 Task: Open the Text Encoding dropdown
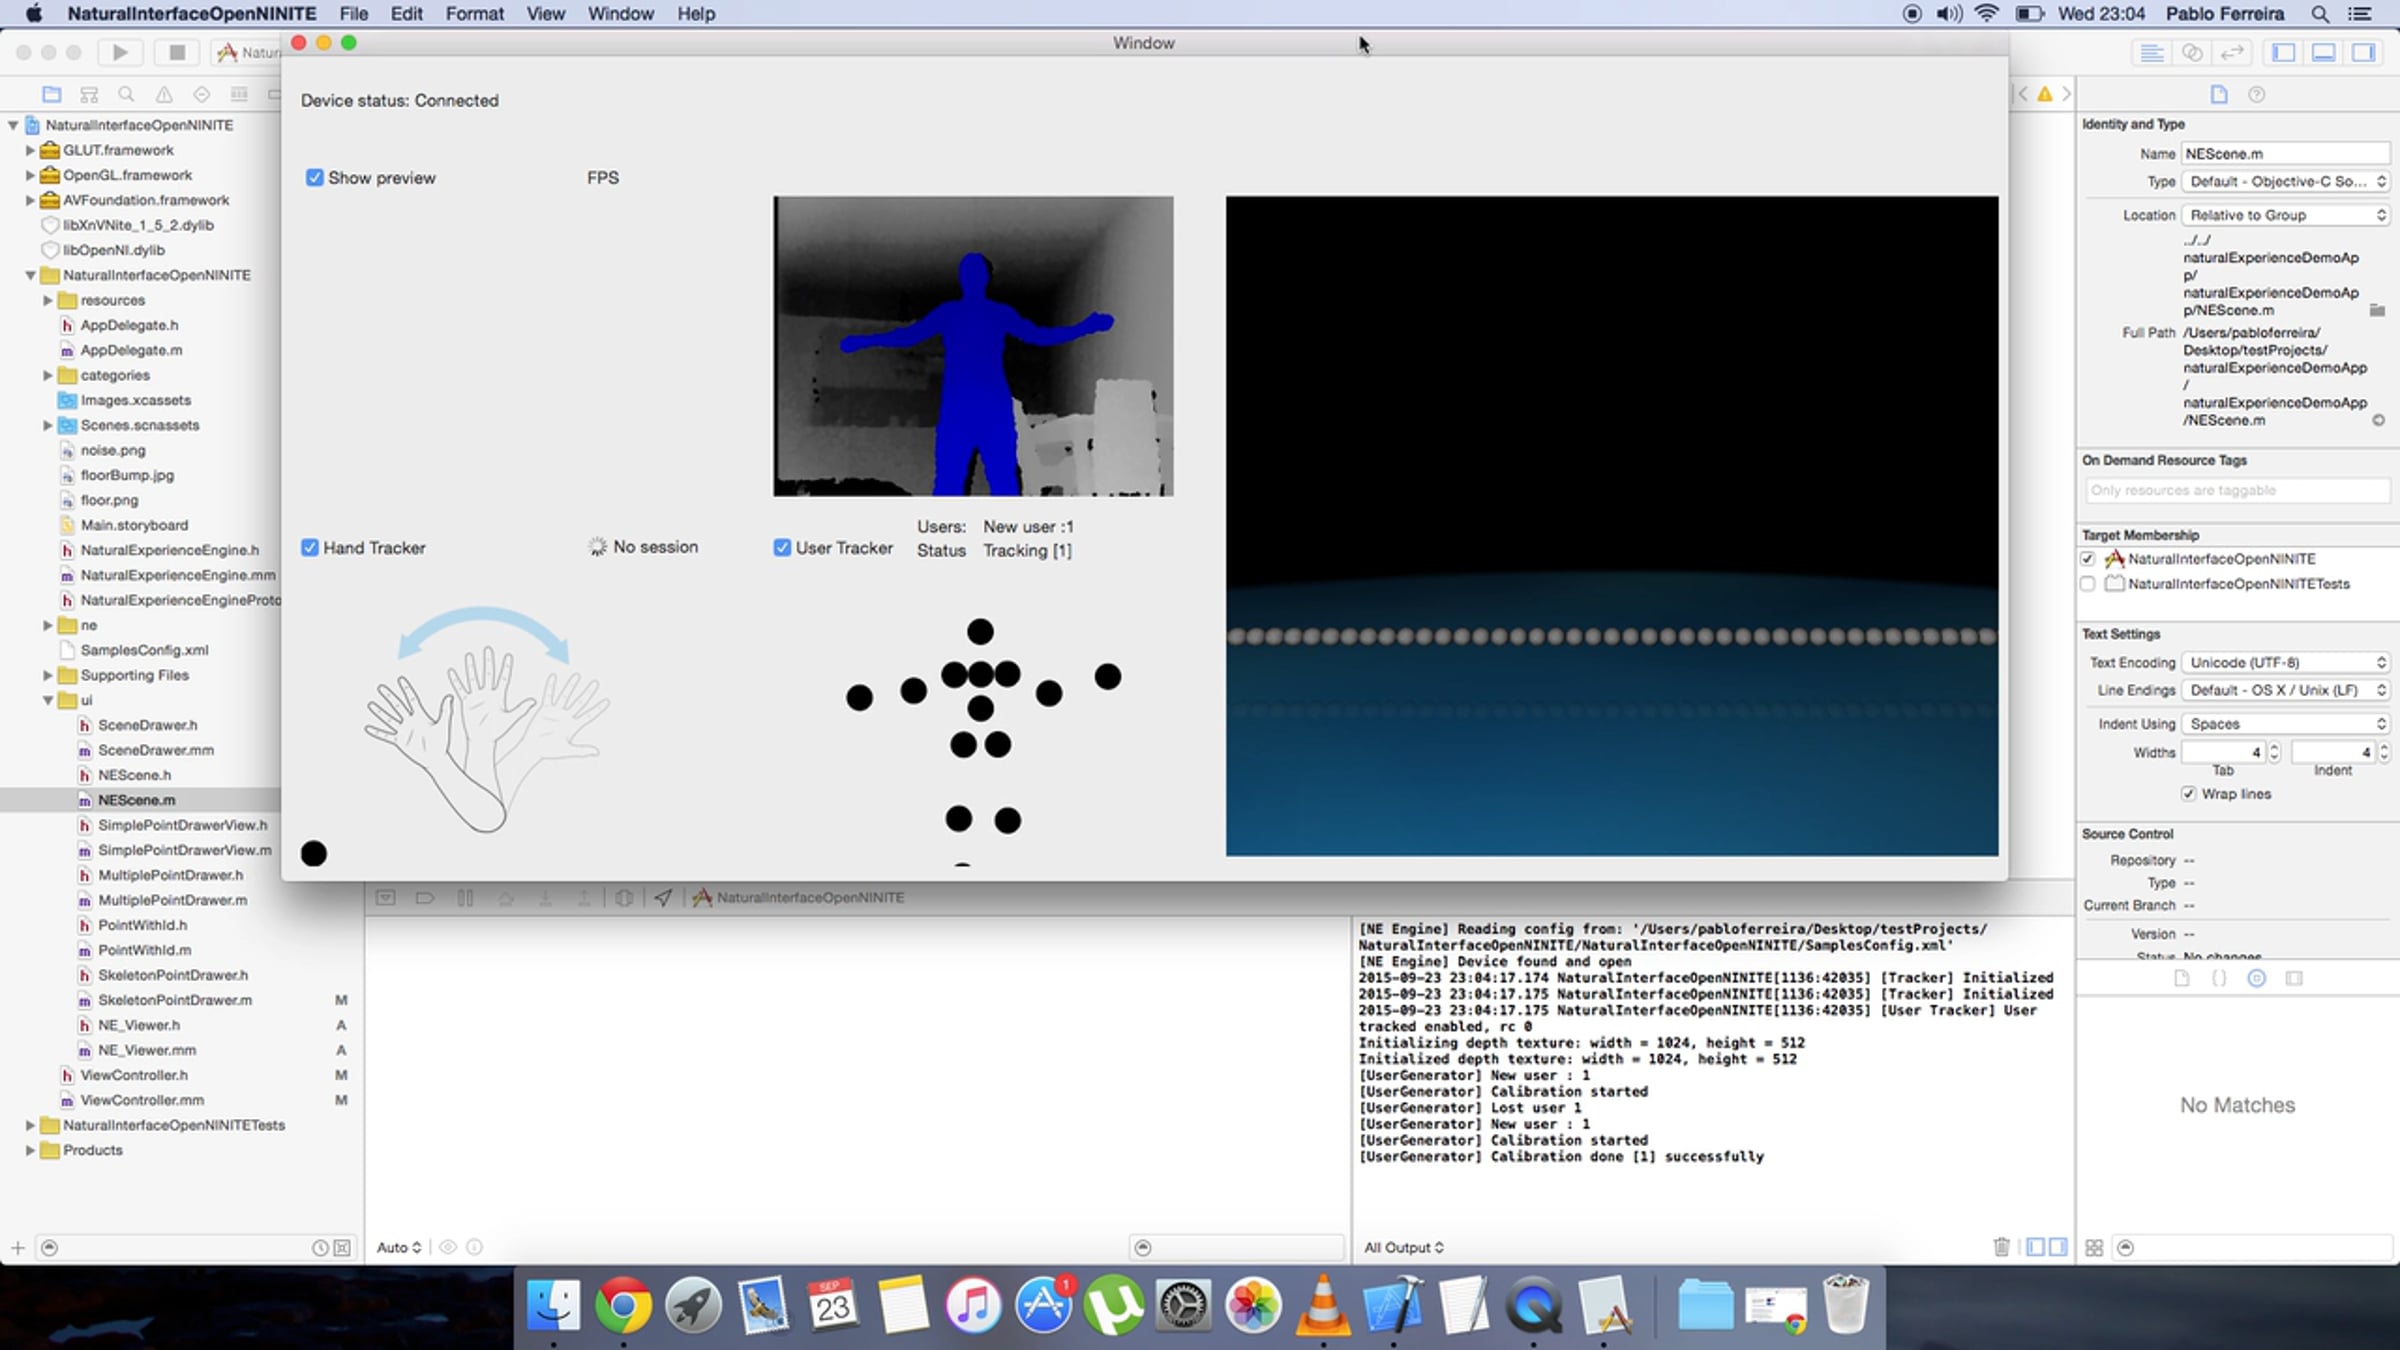pyautogui.click(x=2286, y=662)
